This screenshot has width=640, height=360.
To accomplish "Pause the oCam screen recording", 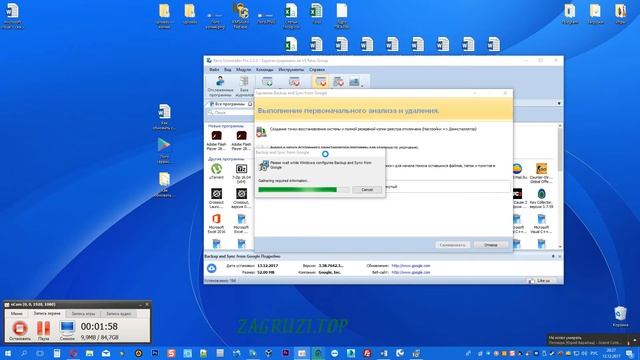I will [44, 329].
